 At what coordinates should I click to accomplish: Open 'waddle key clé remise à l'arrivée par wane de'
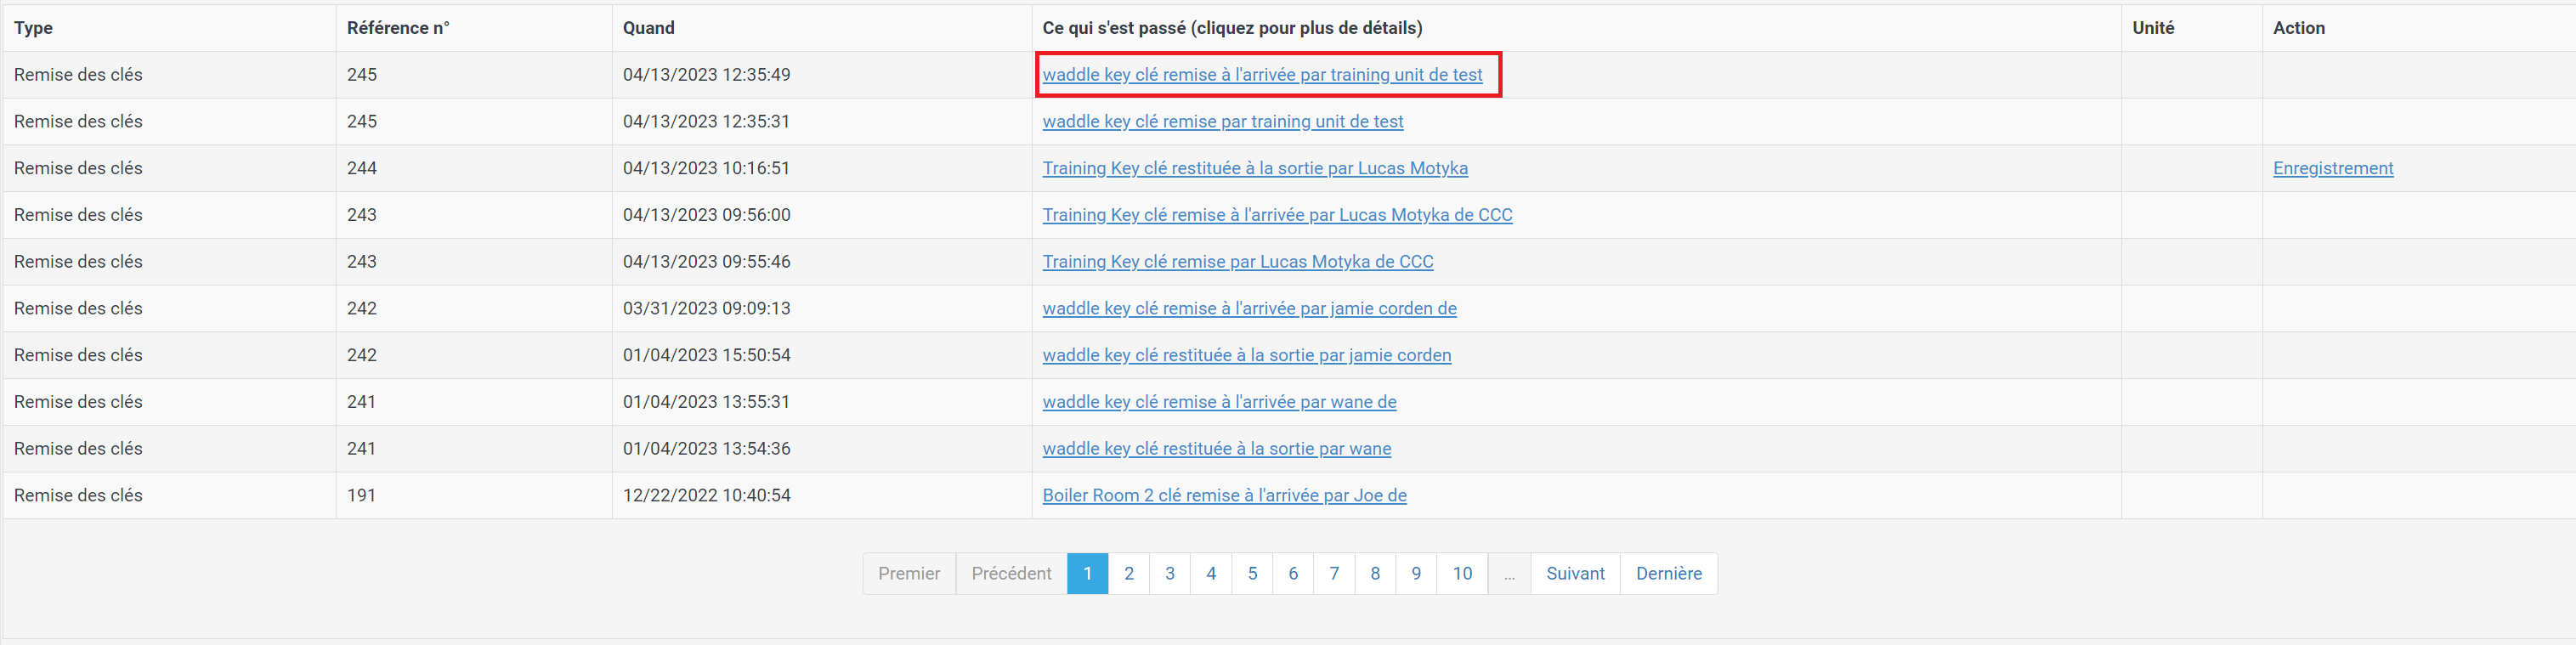1219,402
